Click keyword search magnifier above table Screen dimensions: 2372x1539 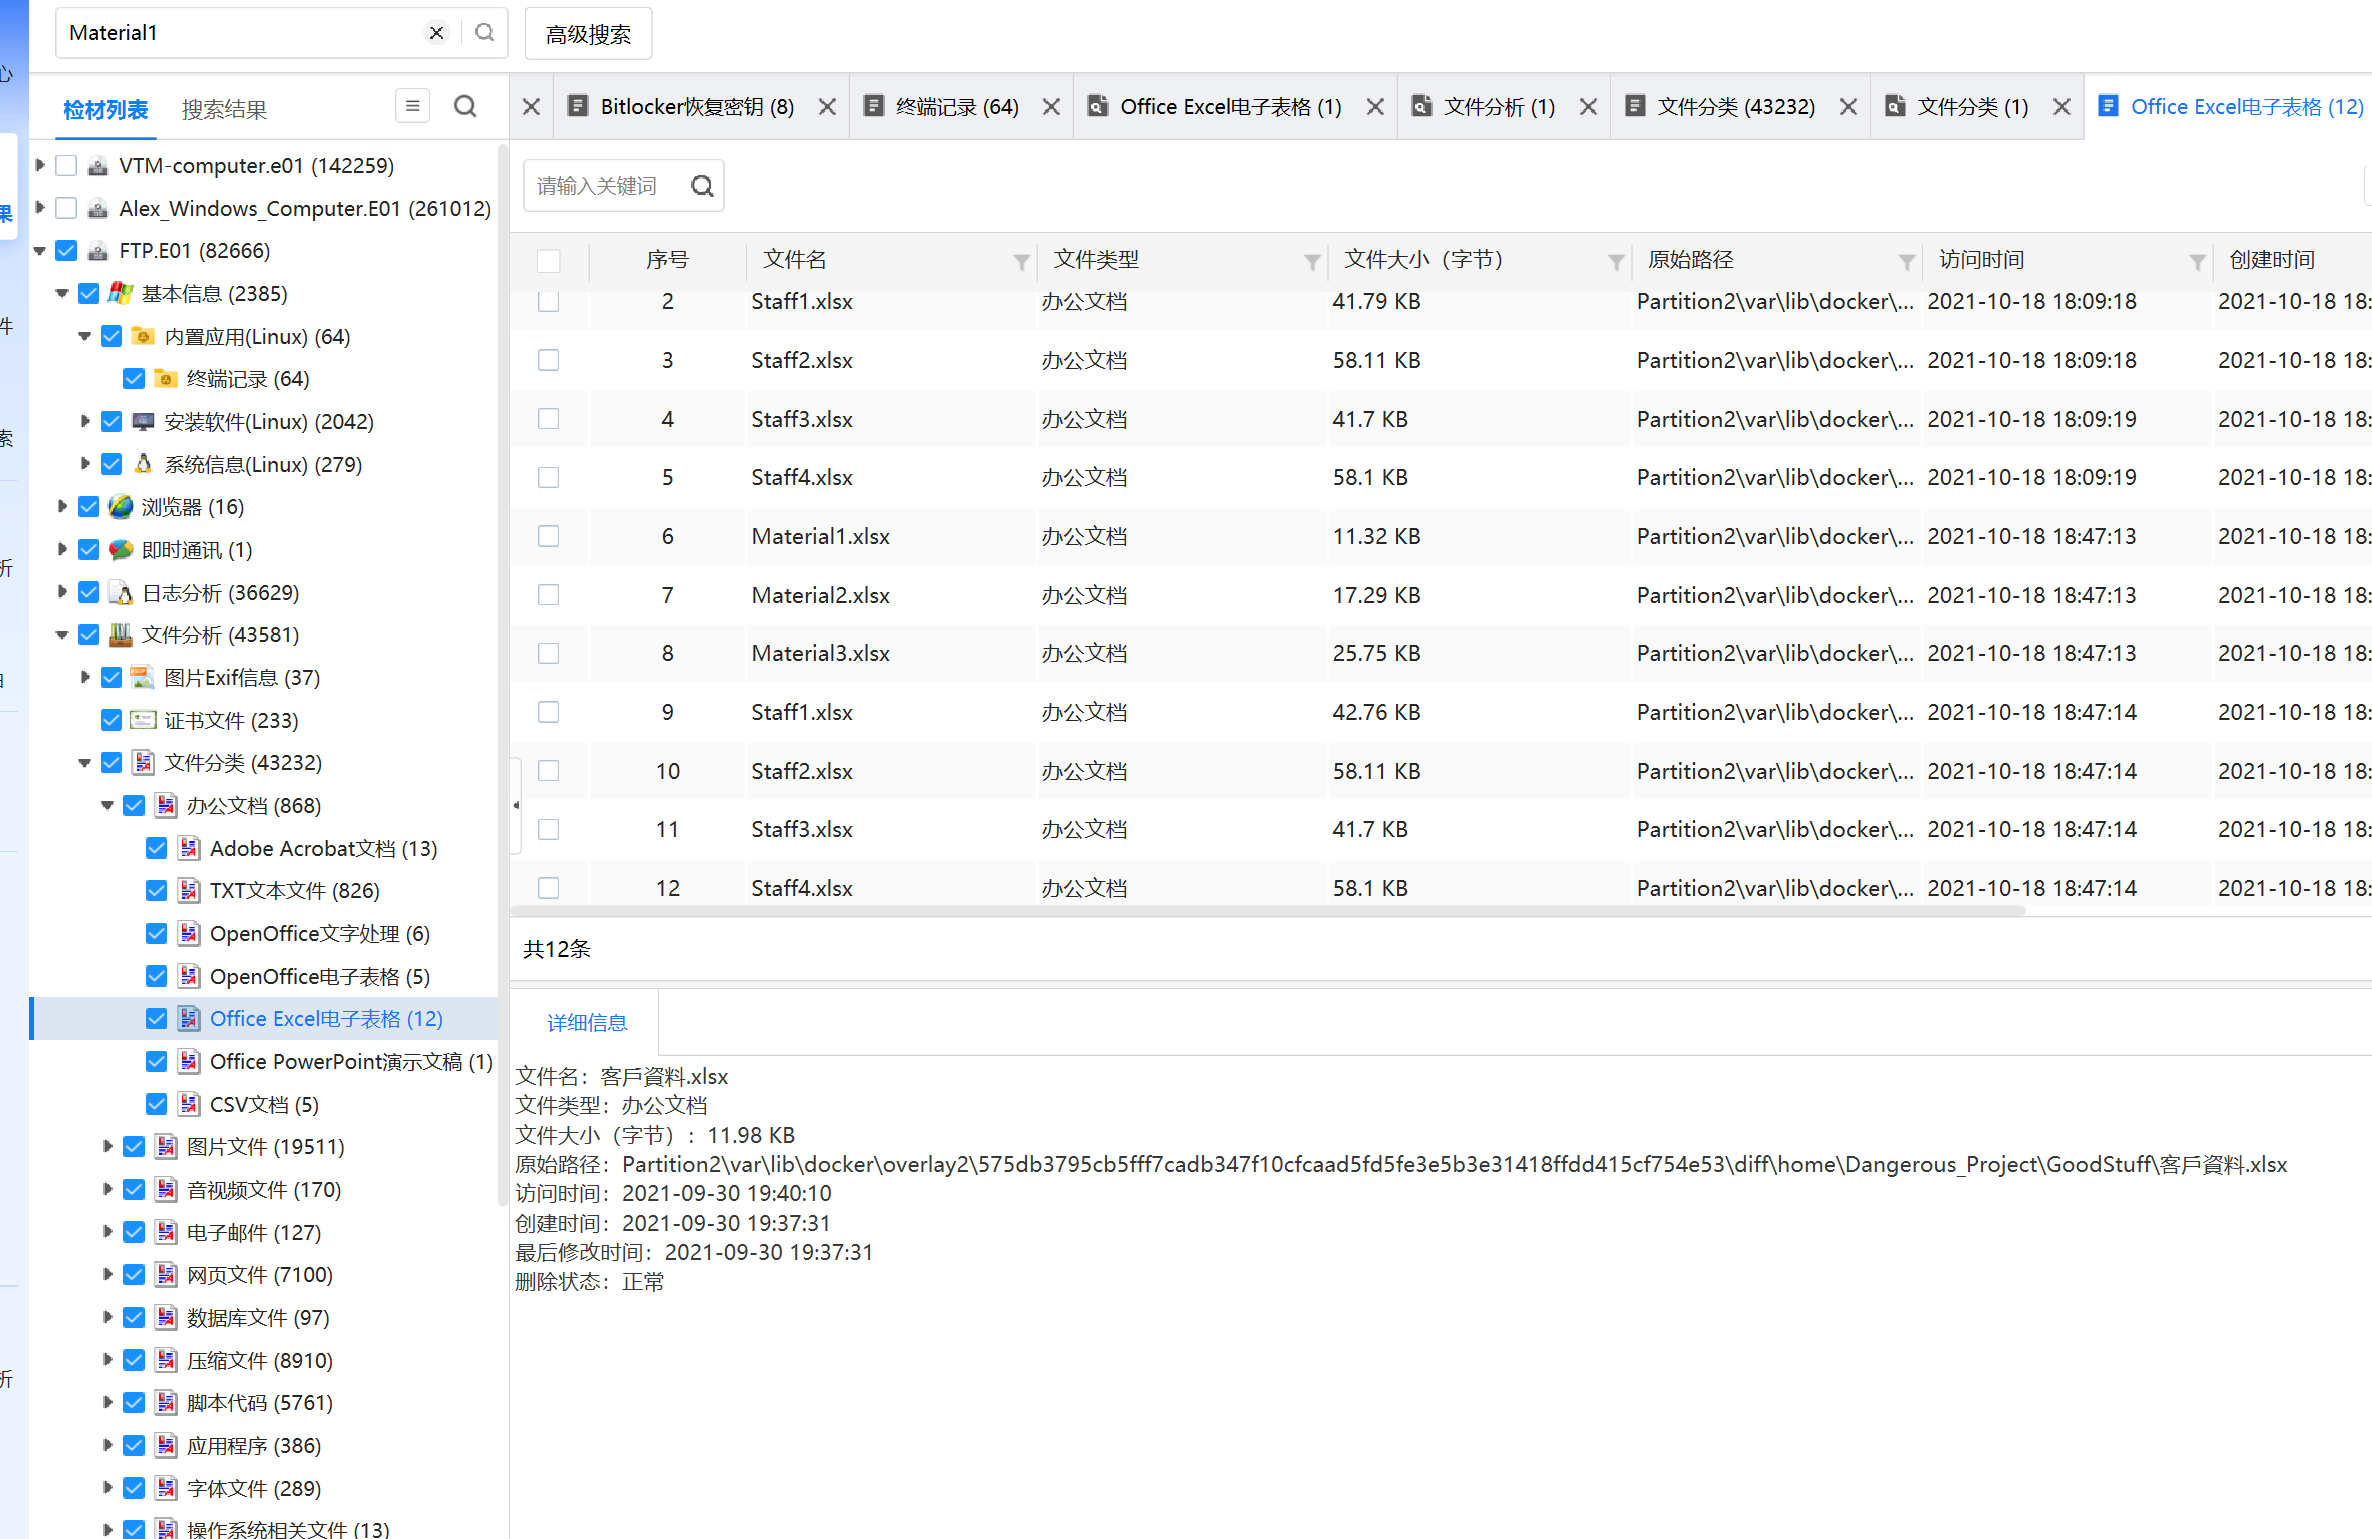703,186
